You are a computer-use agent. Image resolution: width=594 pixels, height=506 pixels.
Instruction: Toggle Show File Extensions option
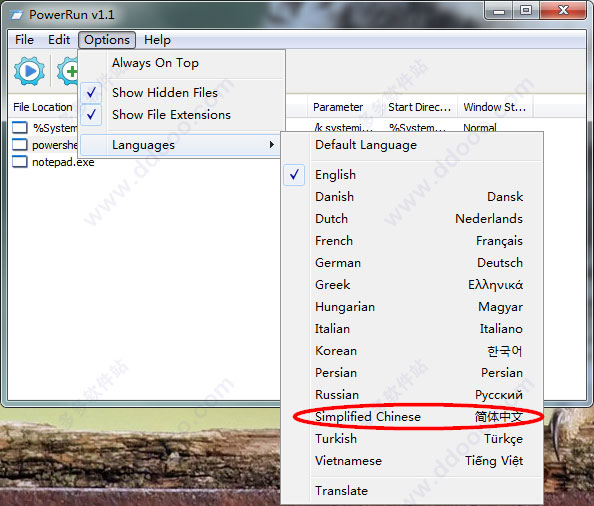tap(181, 115)
